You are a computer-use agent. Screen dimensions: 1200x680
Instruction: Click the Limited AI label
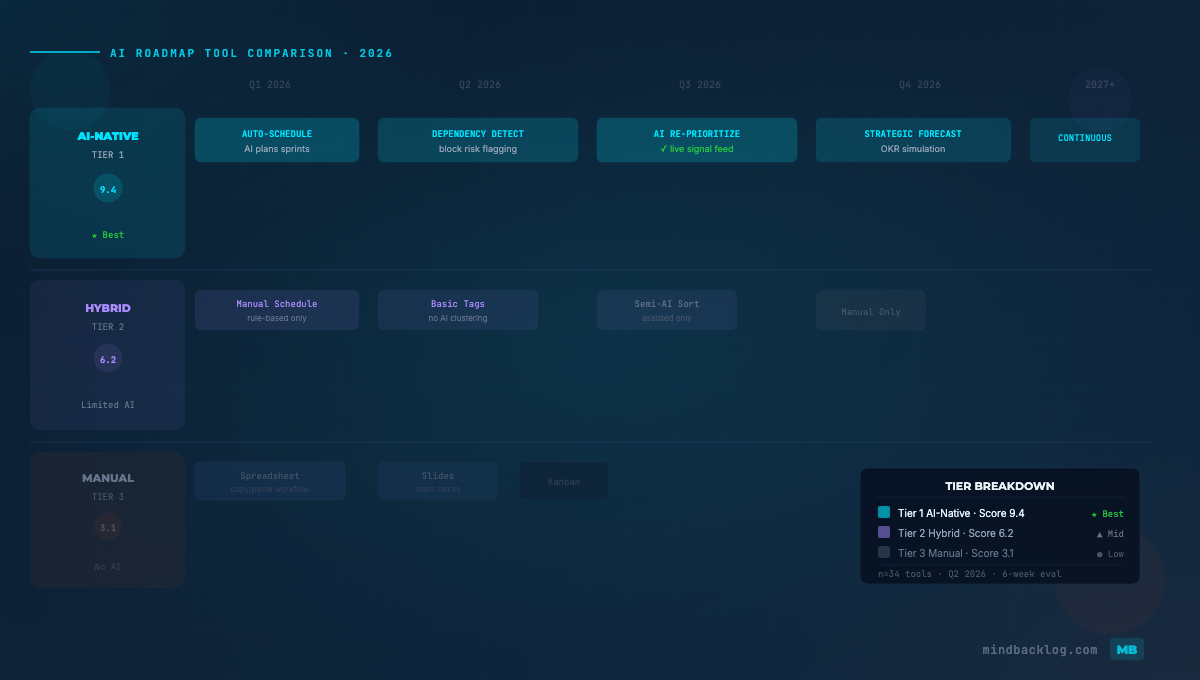[x=108, y=405]
